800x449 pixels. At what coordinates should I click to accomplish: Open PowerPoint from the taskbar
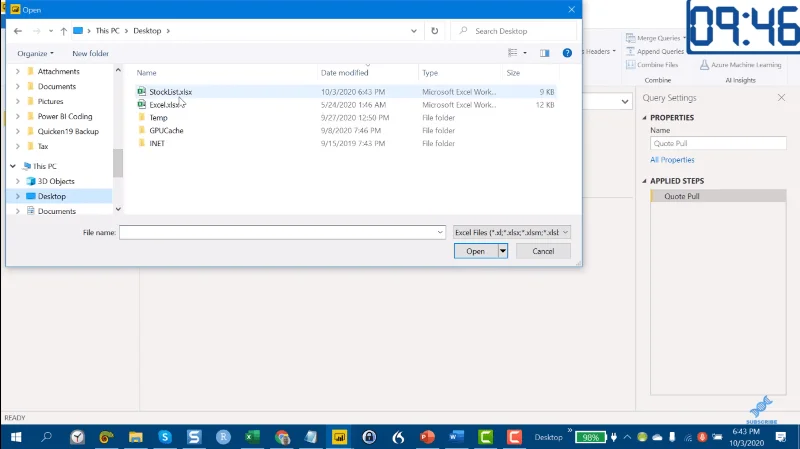[427, 437]
